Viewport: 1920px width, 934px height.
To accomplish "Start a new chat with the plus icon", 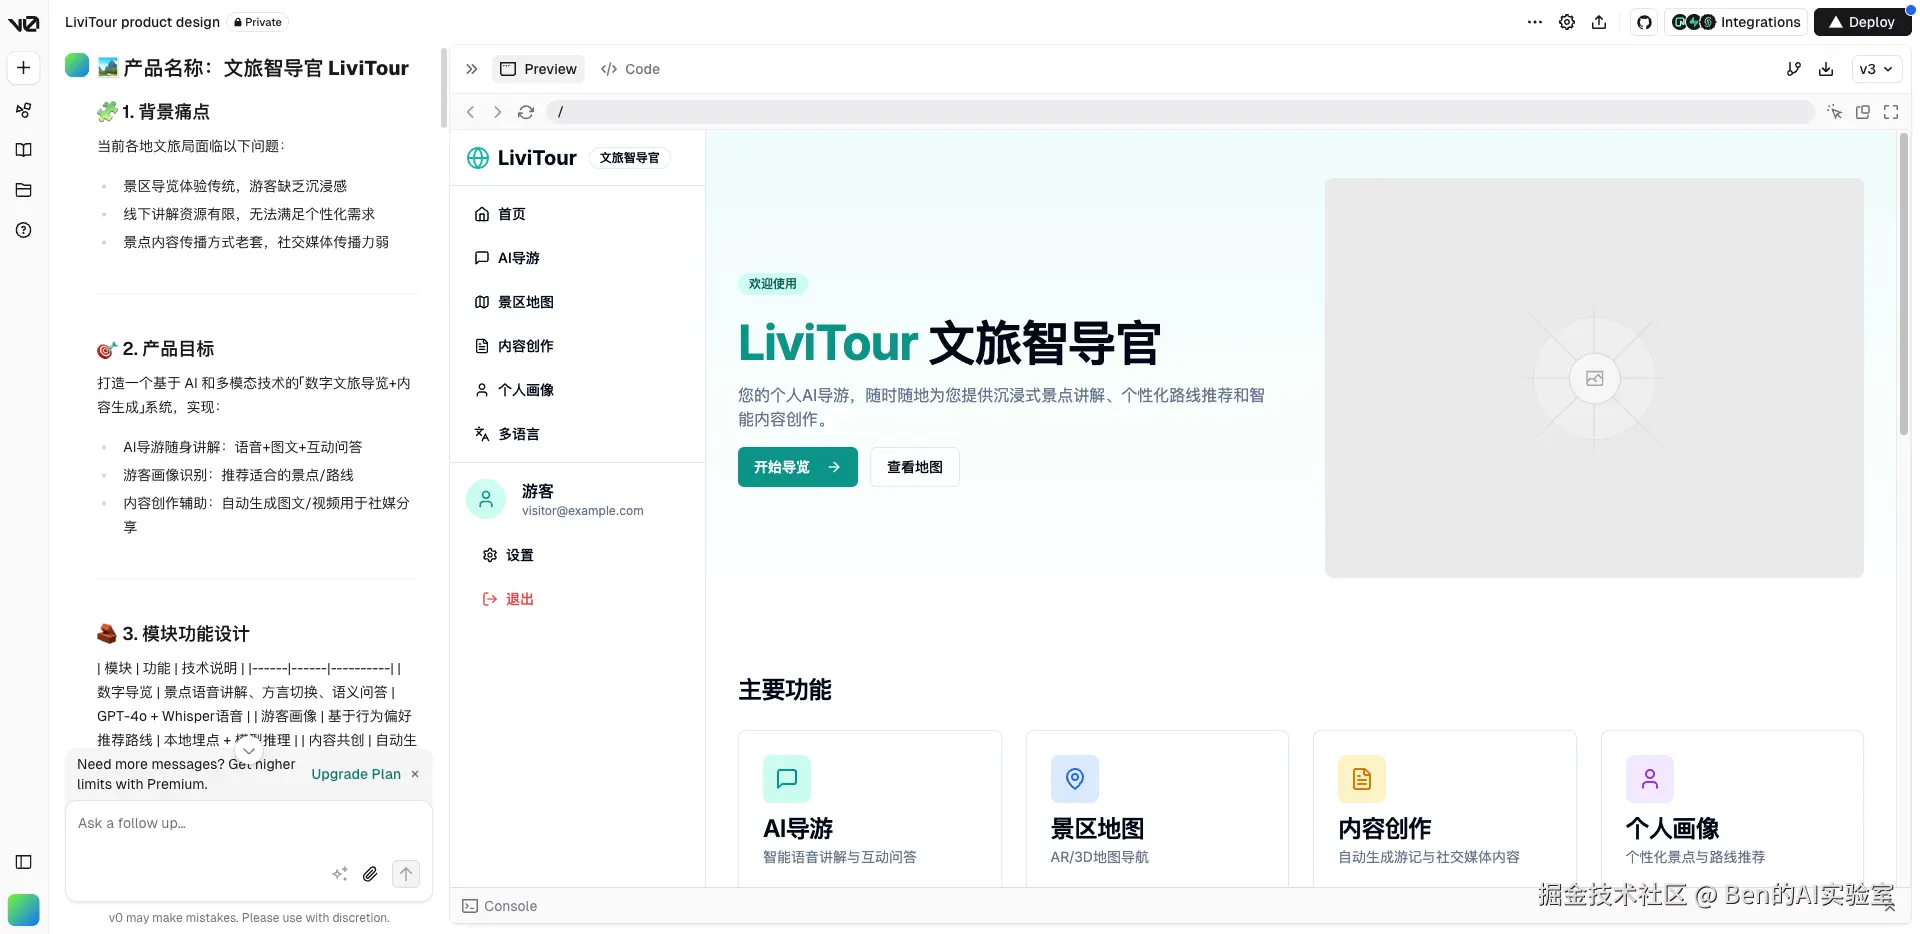I will [24, 68].
